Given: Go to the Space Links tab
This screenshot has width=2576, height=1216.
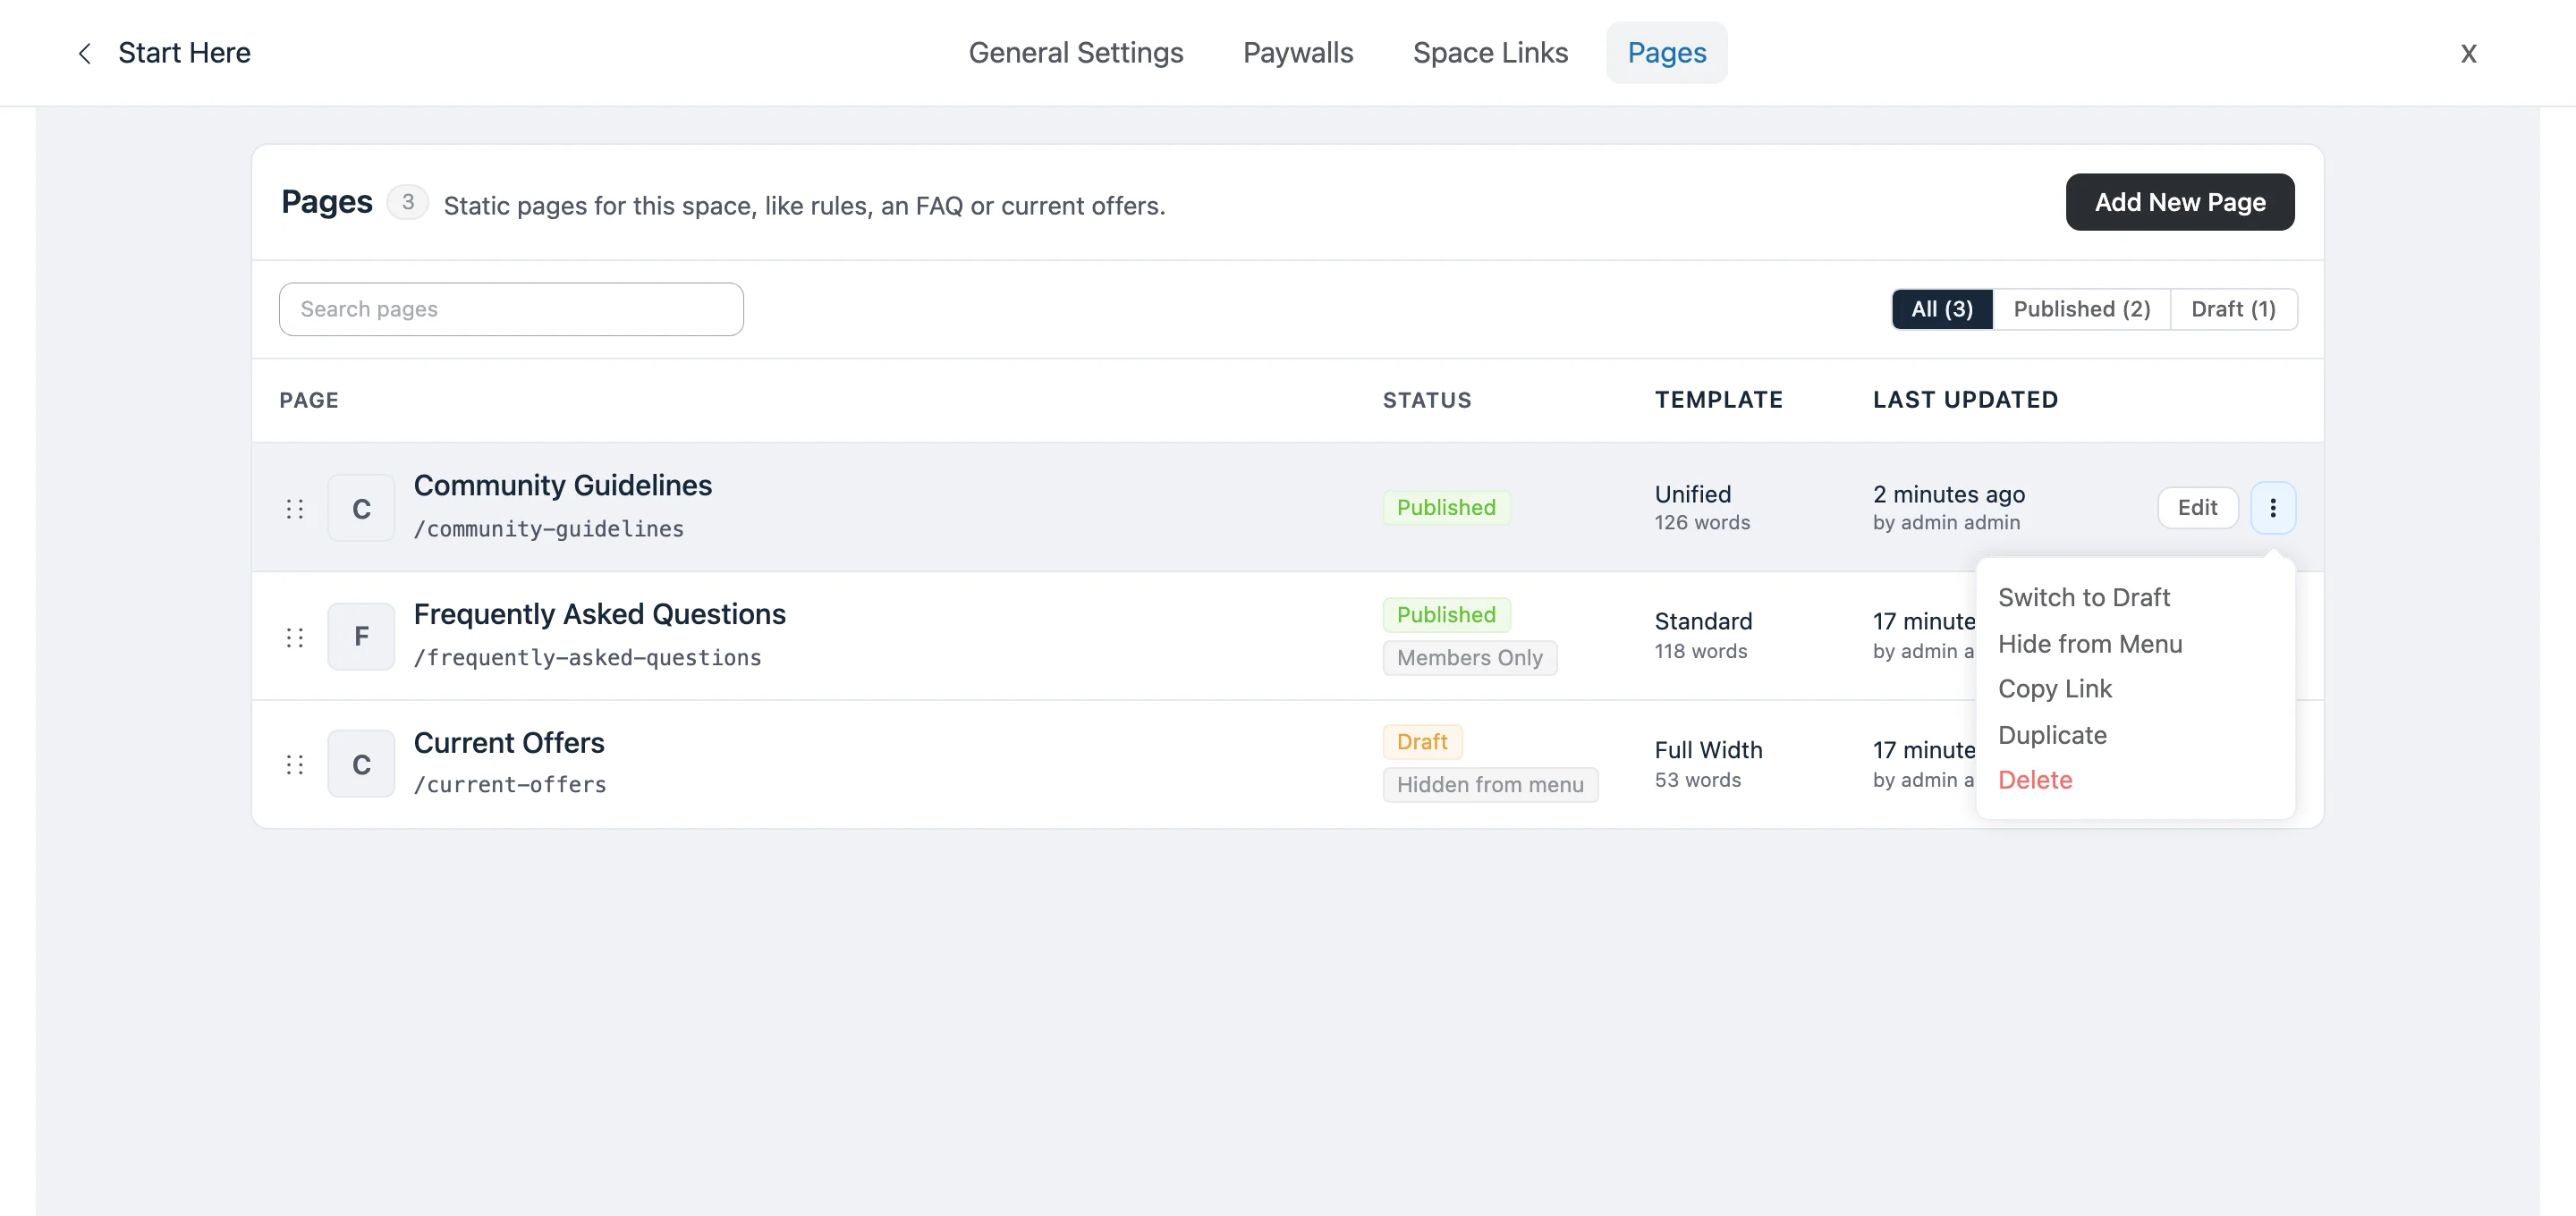Looking at the screenshot, I should point(1490,53).
